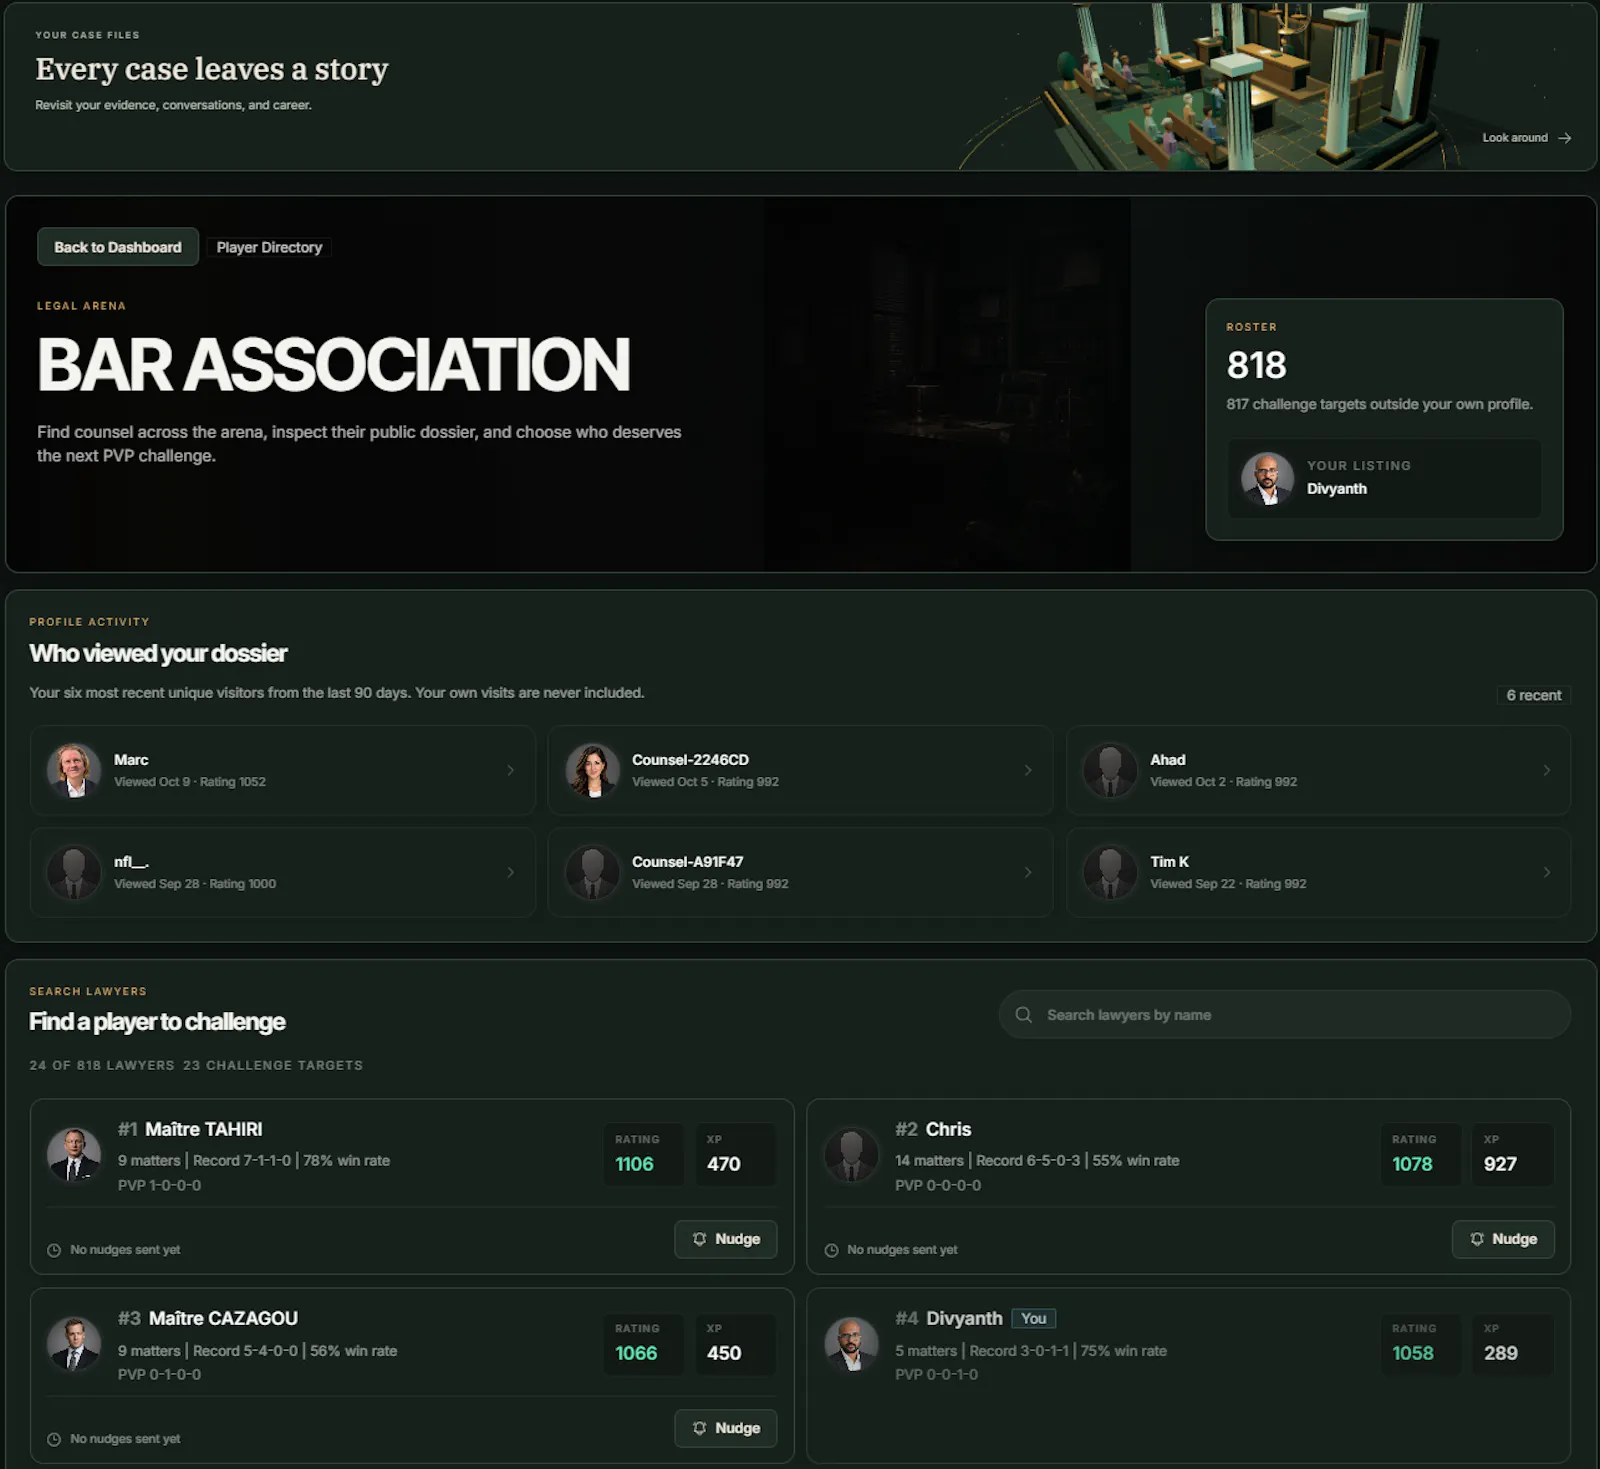Focus the Search lawyers by name field
This screenshot has height=1469, width=1600.
coord(1284,1015)
